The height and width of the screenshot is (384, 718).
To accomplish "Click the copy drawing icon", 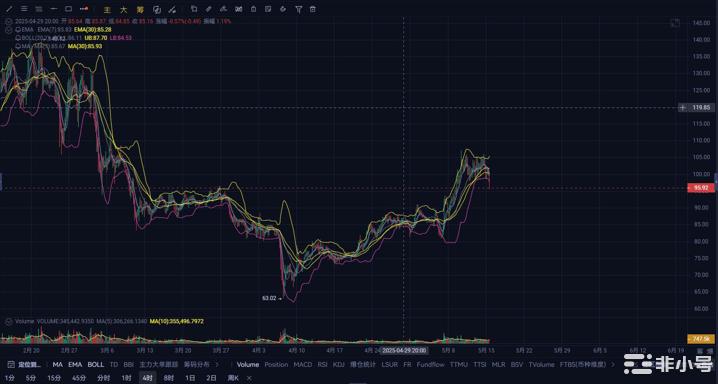I will [x=194, y=9].
